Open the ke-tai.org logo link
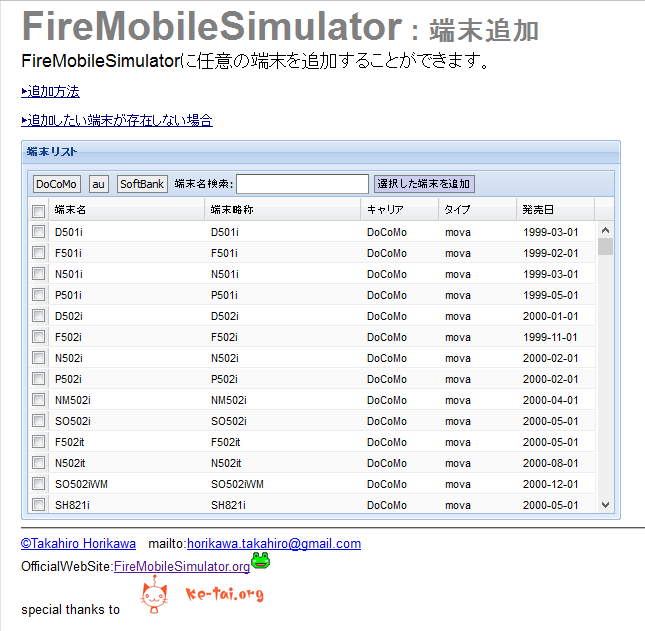Viewport: 645px width, 631px height. (x=224, y=594)
